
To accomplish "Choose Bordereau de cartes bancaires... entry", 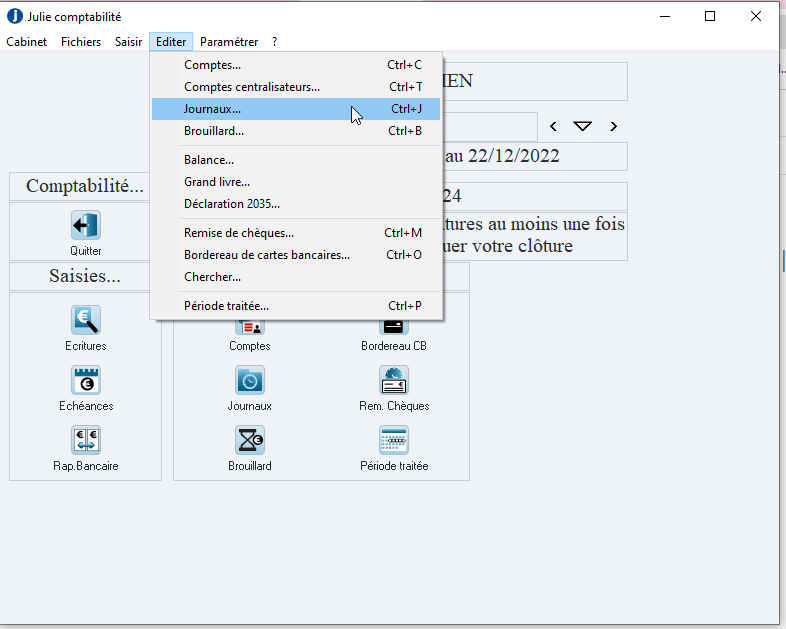I will click(x=296, y=256).
